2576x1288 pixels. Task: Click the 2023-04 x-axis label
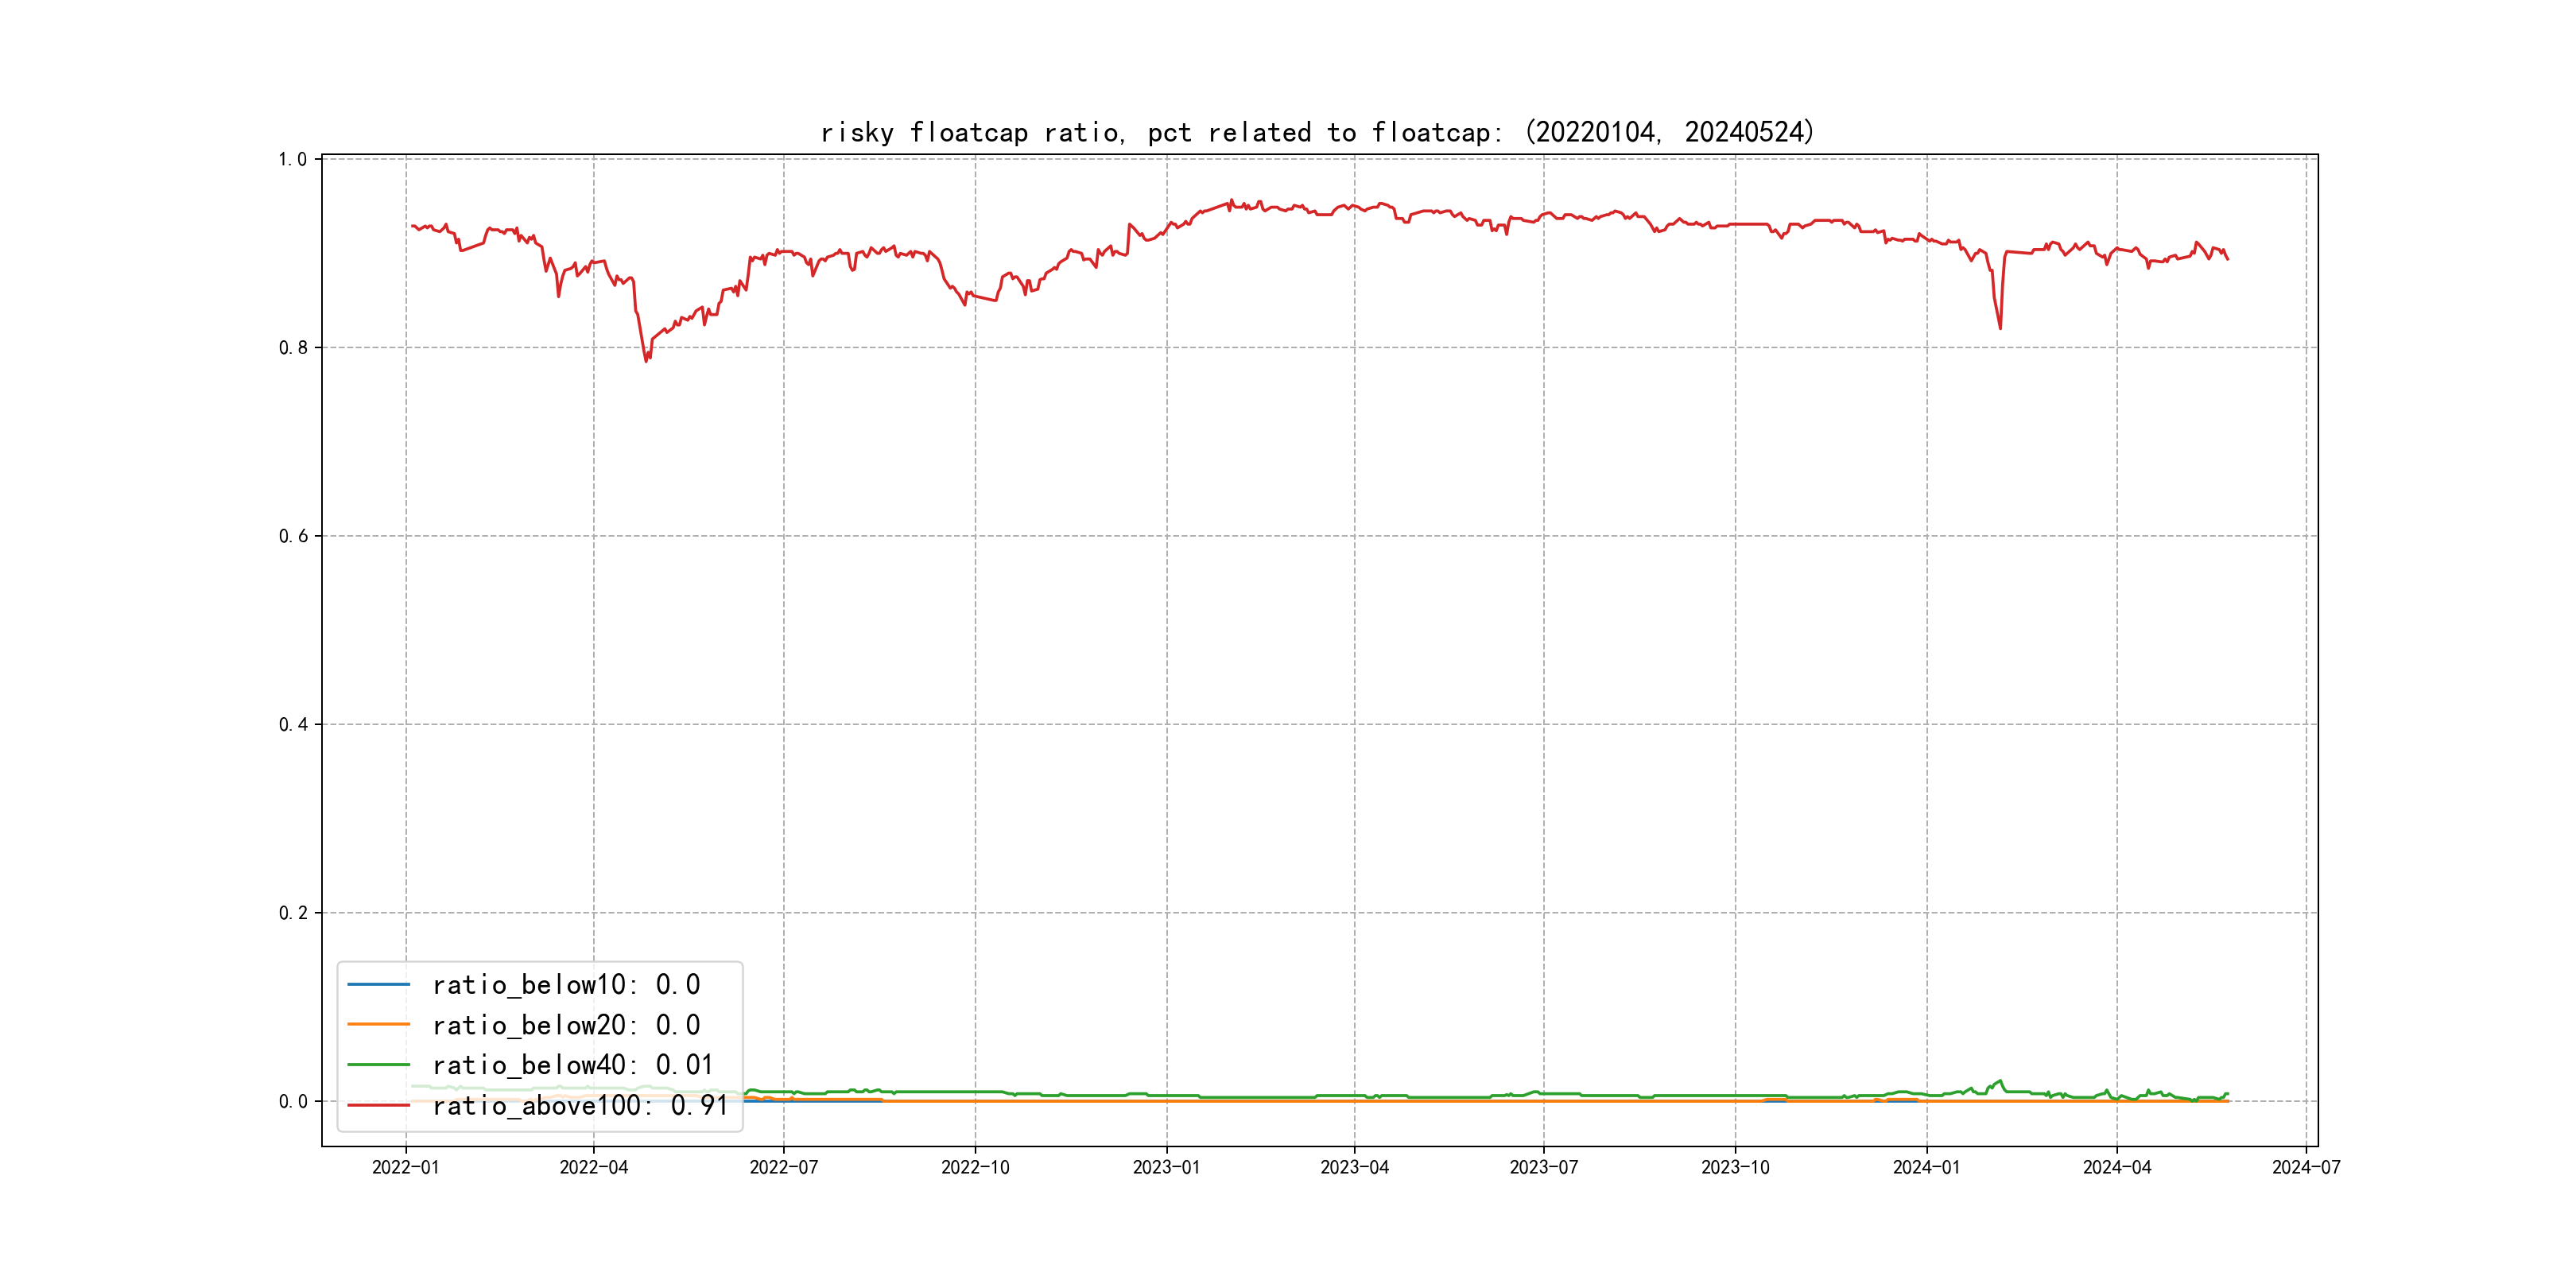coord(1354,1167)
